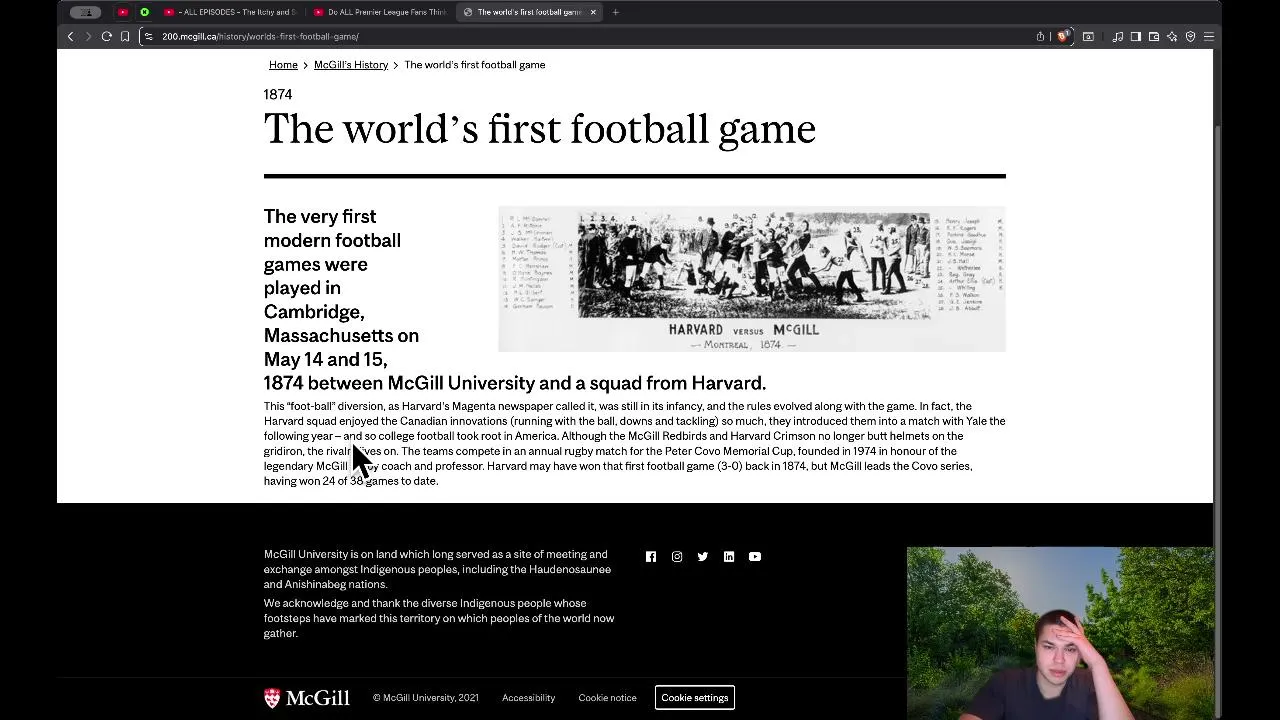Open the Brave VPN shield icon
This screenshot has height=720, width=1280.
tap(1190, 36)
